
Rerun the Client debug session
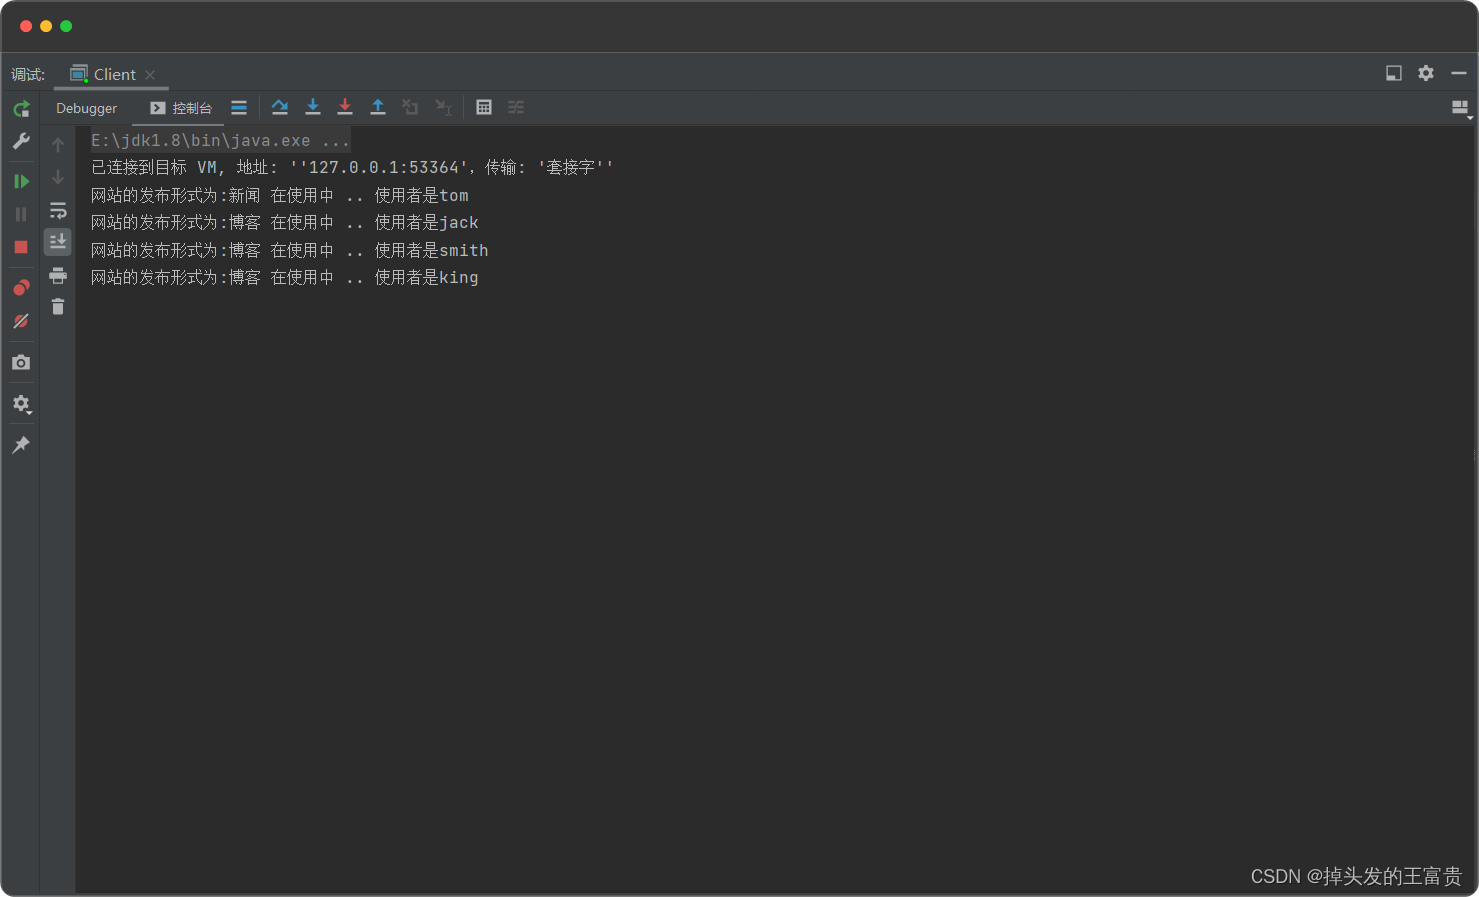tap(21, 108)
